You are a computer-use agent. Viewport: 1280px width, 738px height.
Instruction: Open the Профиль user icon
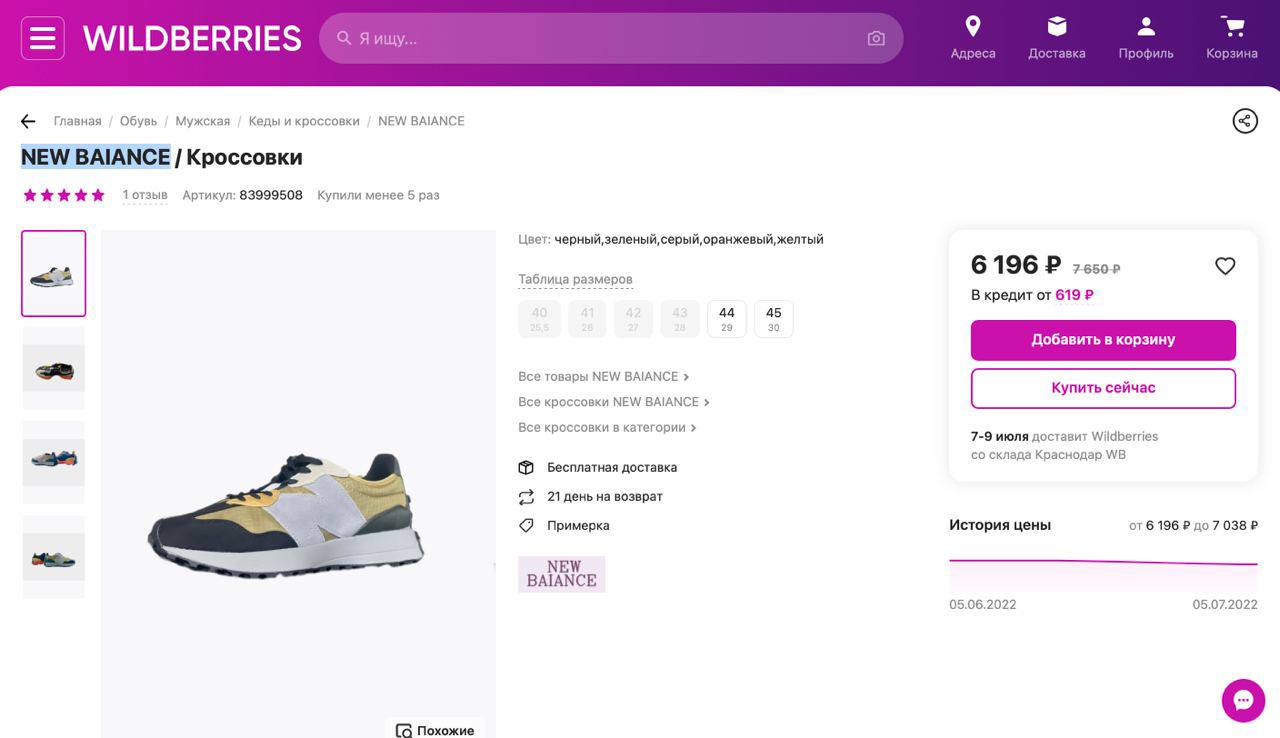tap(1146, 27)
